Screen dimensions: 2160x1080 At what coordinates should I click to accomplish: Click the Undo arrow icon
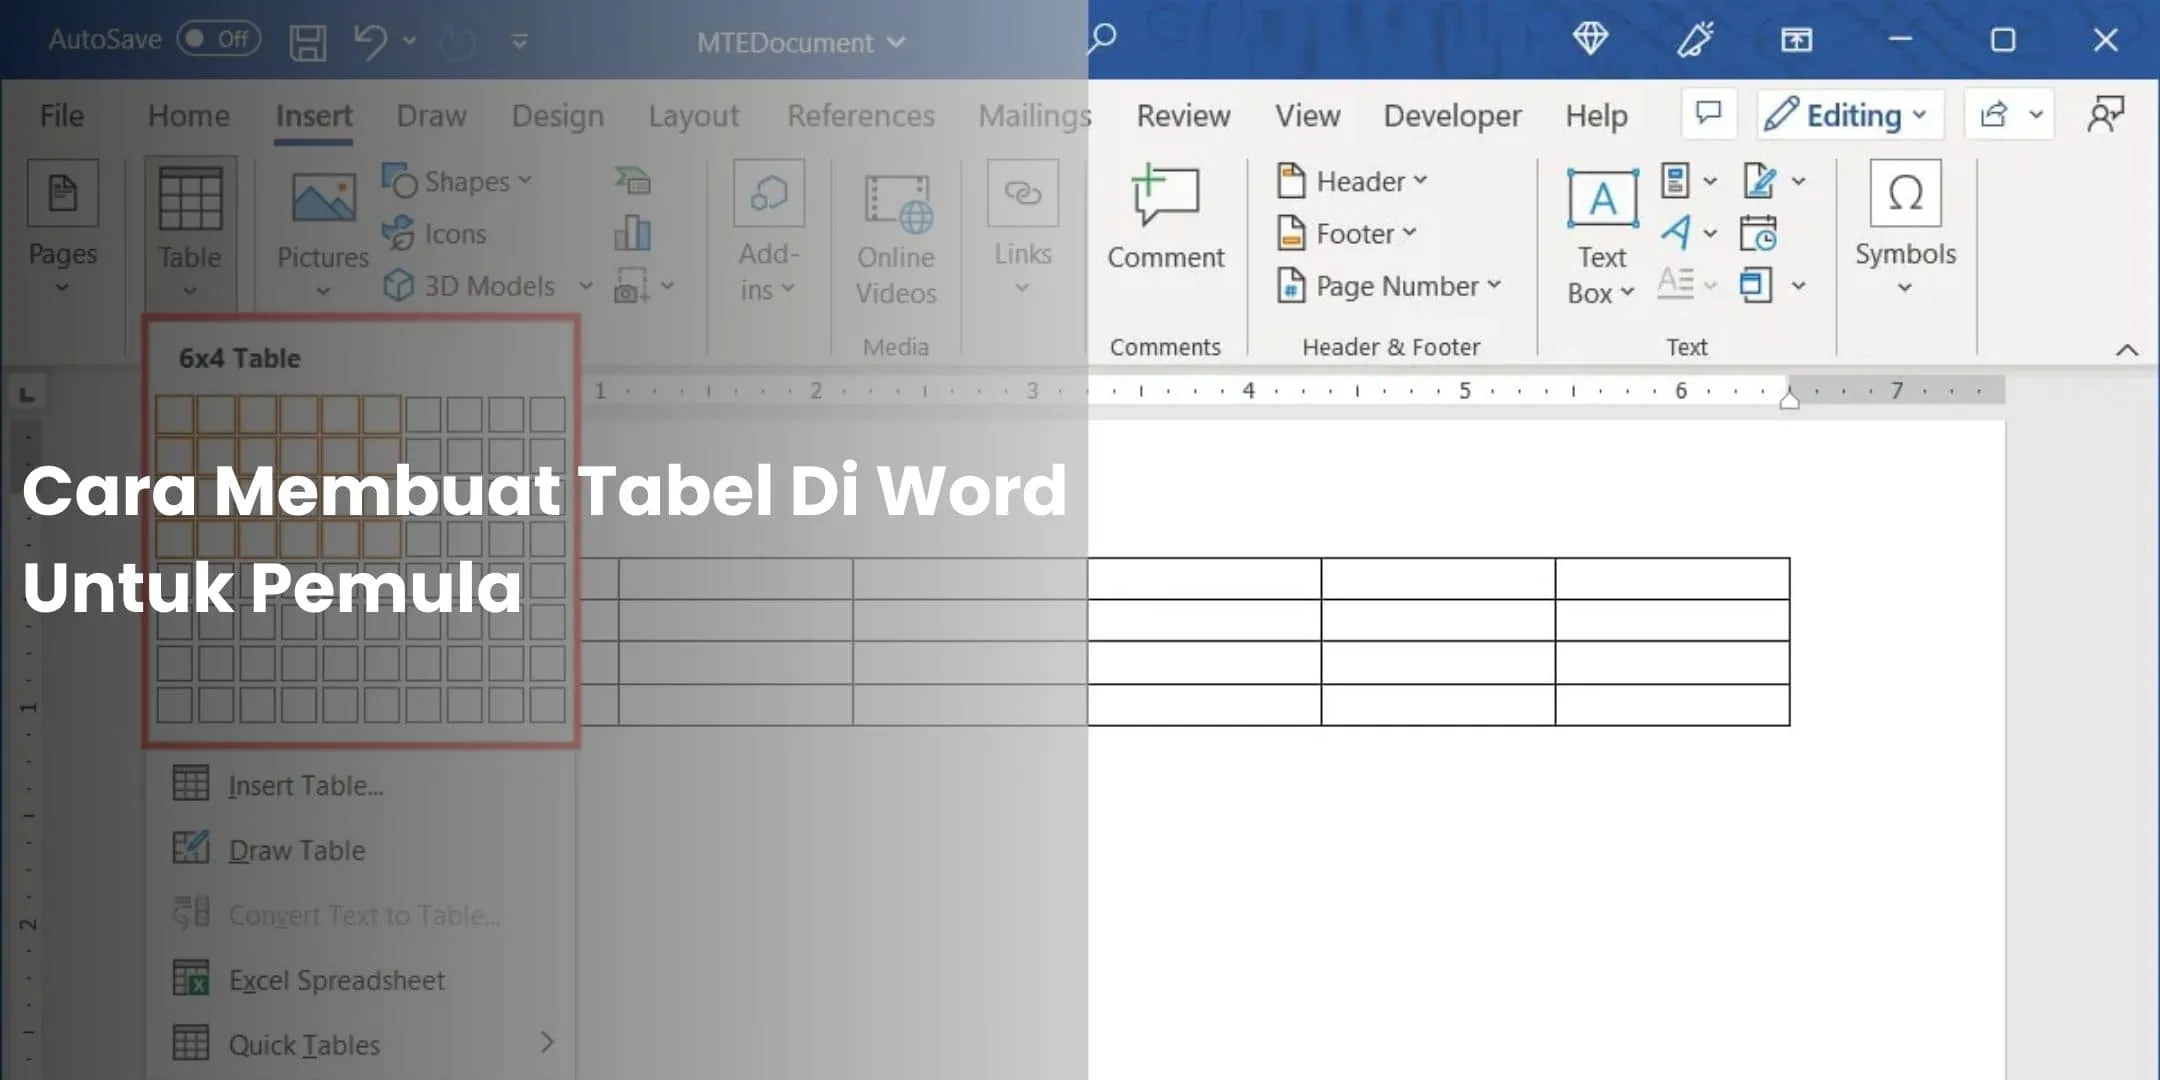coord(371,41)
